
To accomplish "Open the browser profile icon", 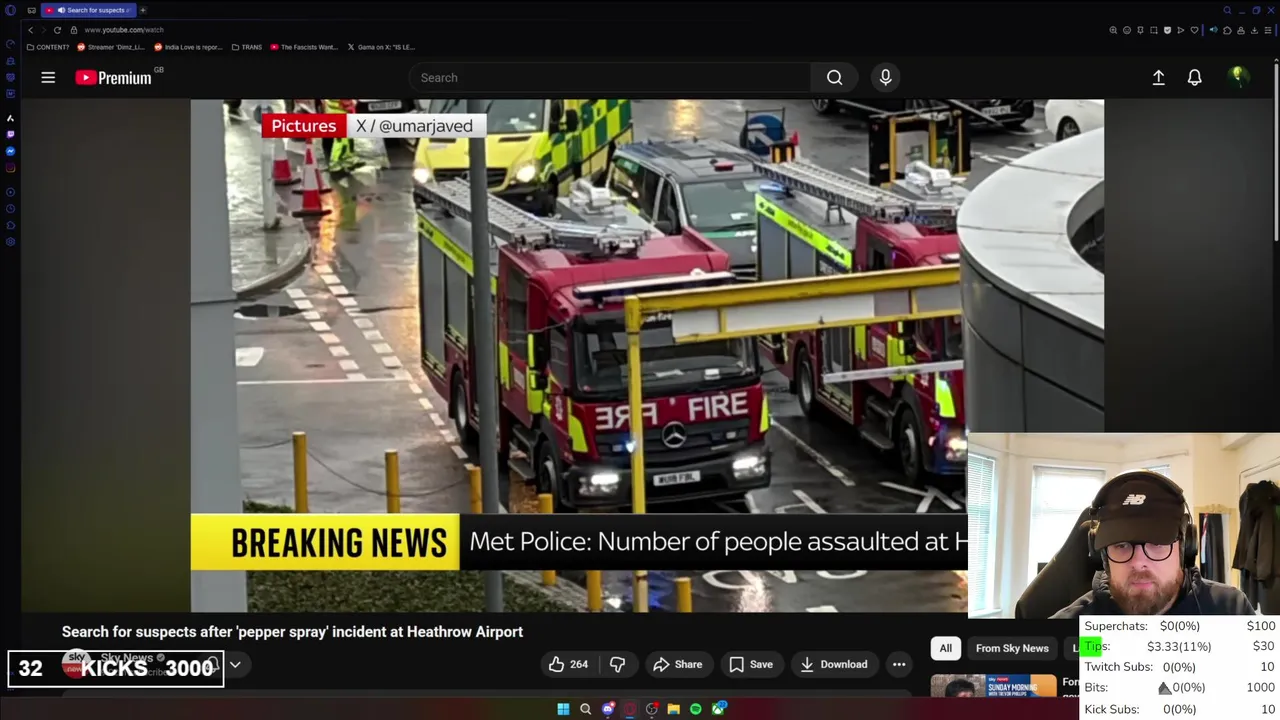I will pyautogui.click(x=1241, y=30).
